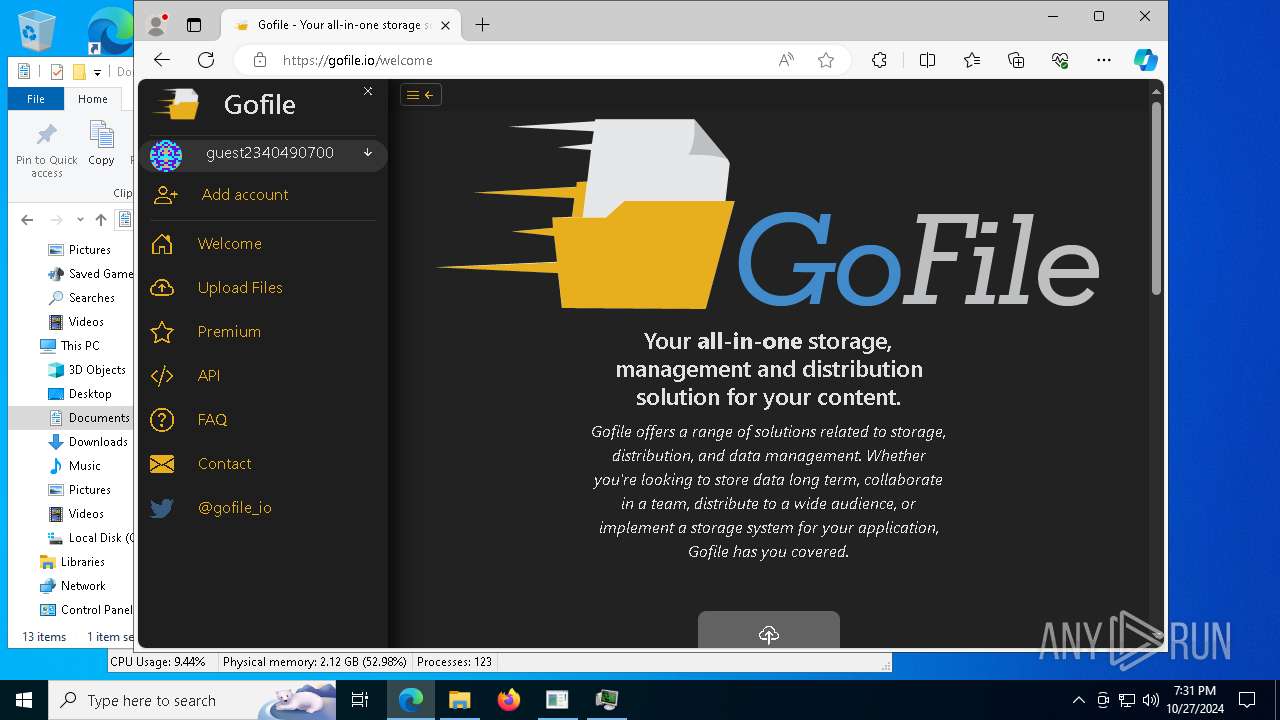Add this page to favorites star
The height and width of the screenshot is (720, 1280).
click(826, 60)
